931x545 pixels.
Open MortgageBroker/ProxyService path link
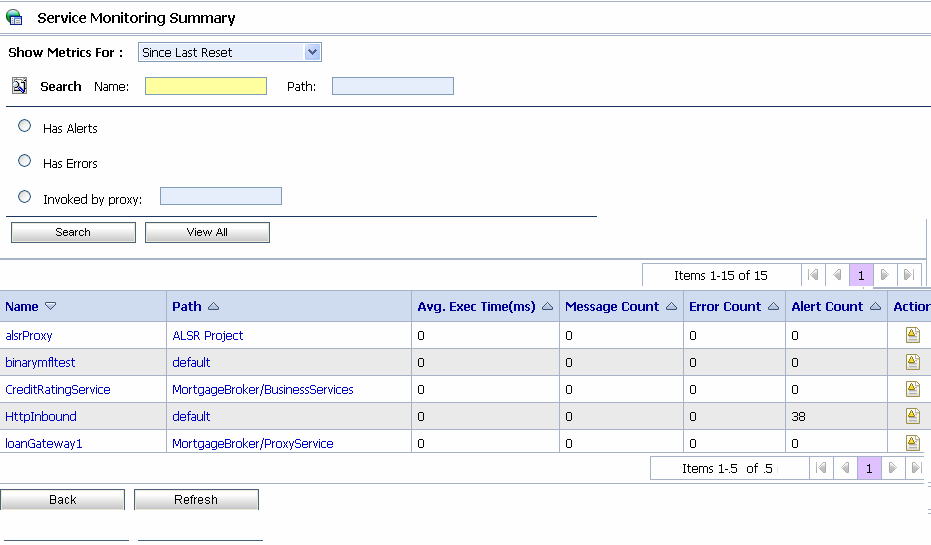pyautogui.click(x=252, y=443)
